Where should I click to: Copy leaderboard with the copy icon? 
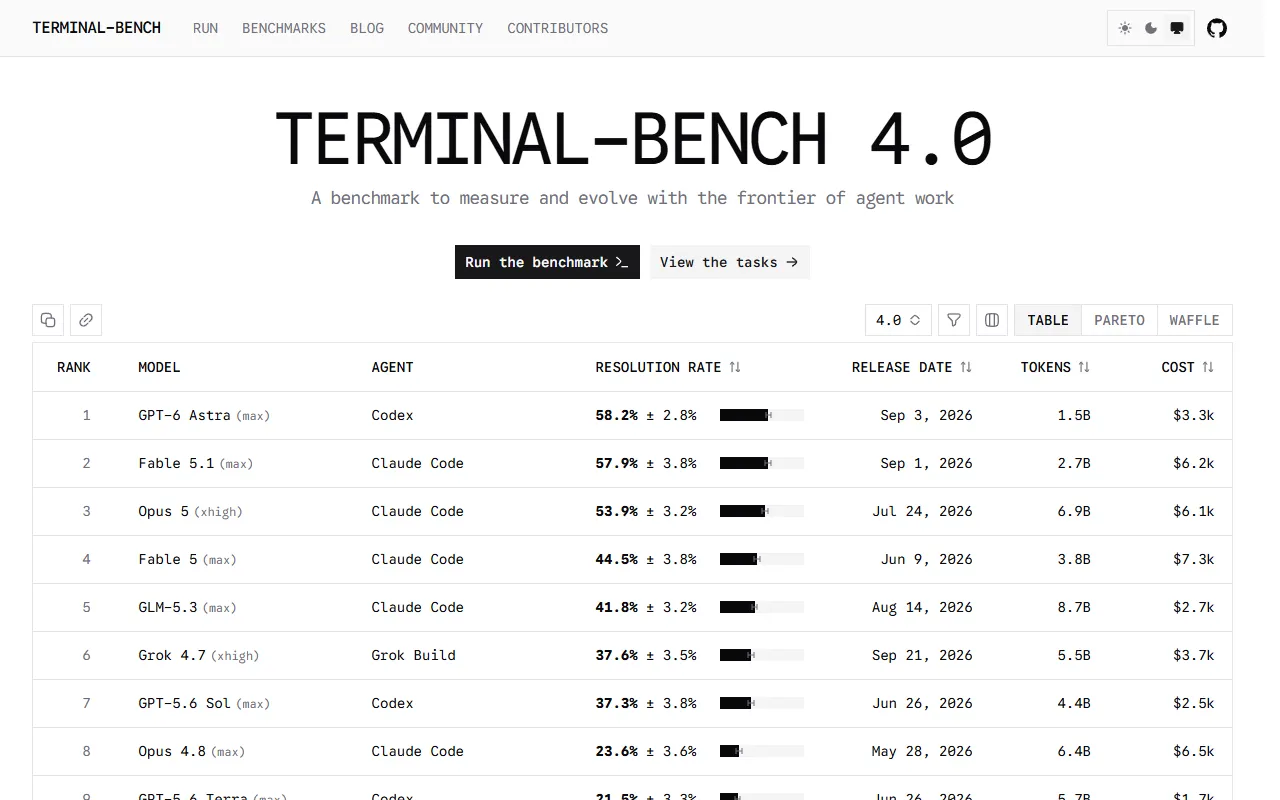48,320
